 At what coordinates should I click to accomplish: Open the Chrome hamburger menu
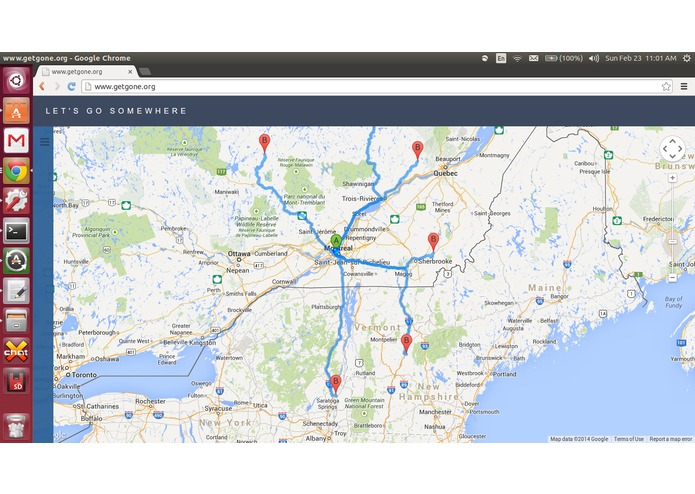(x=684, y=86)
